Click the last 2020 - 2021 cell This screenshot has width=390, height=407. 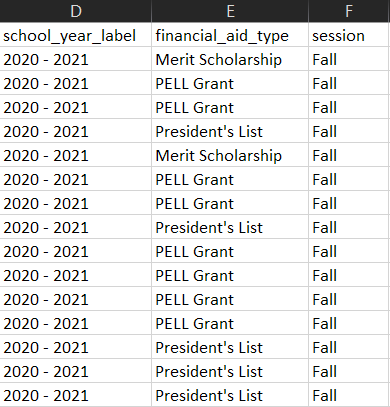[76, 395]
